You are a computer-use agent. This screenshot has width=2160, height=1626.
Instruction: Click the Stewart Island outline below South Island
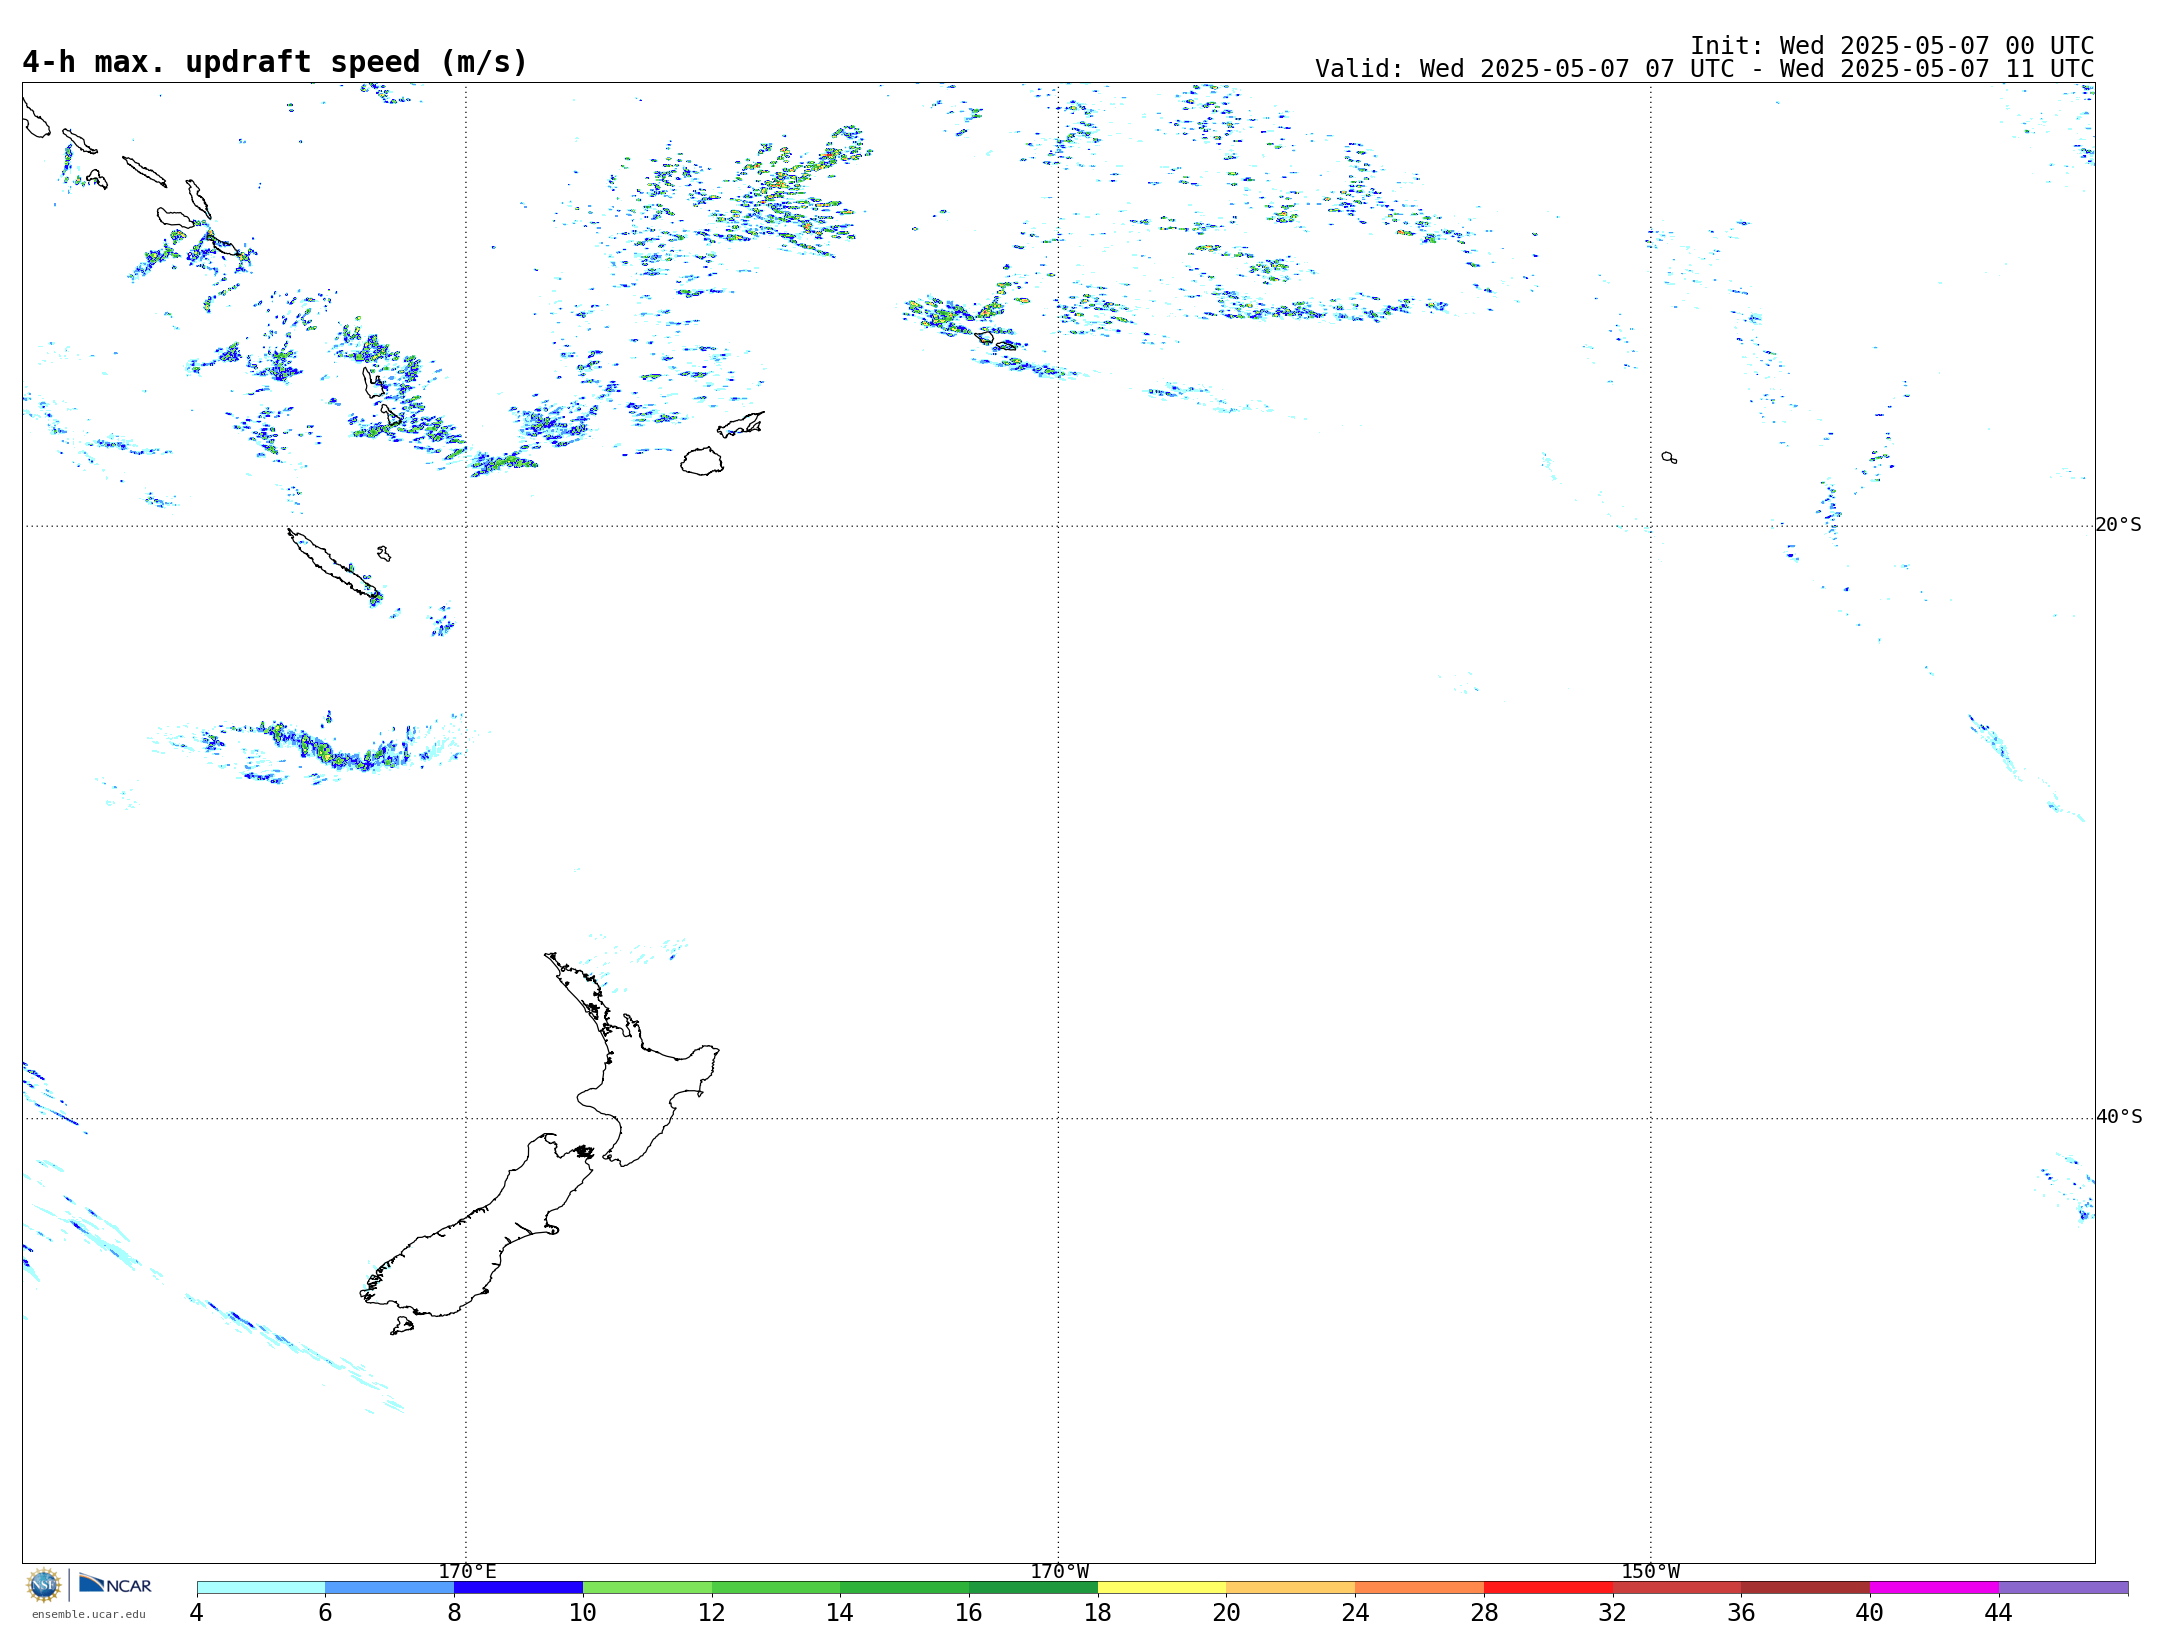tap(402, 1326)
